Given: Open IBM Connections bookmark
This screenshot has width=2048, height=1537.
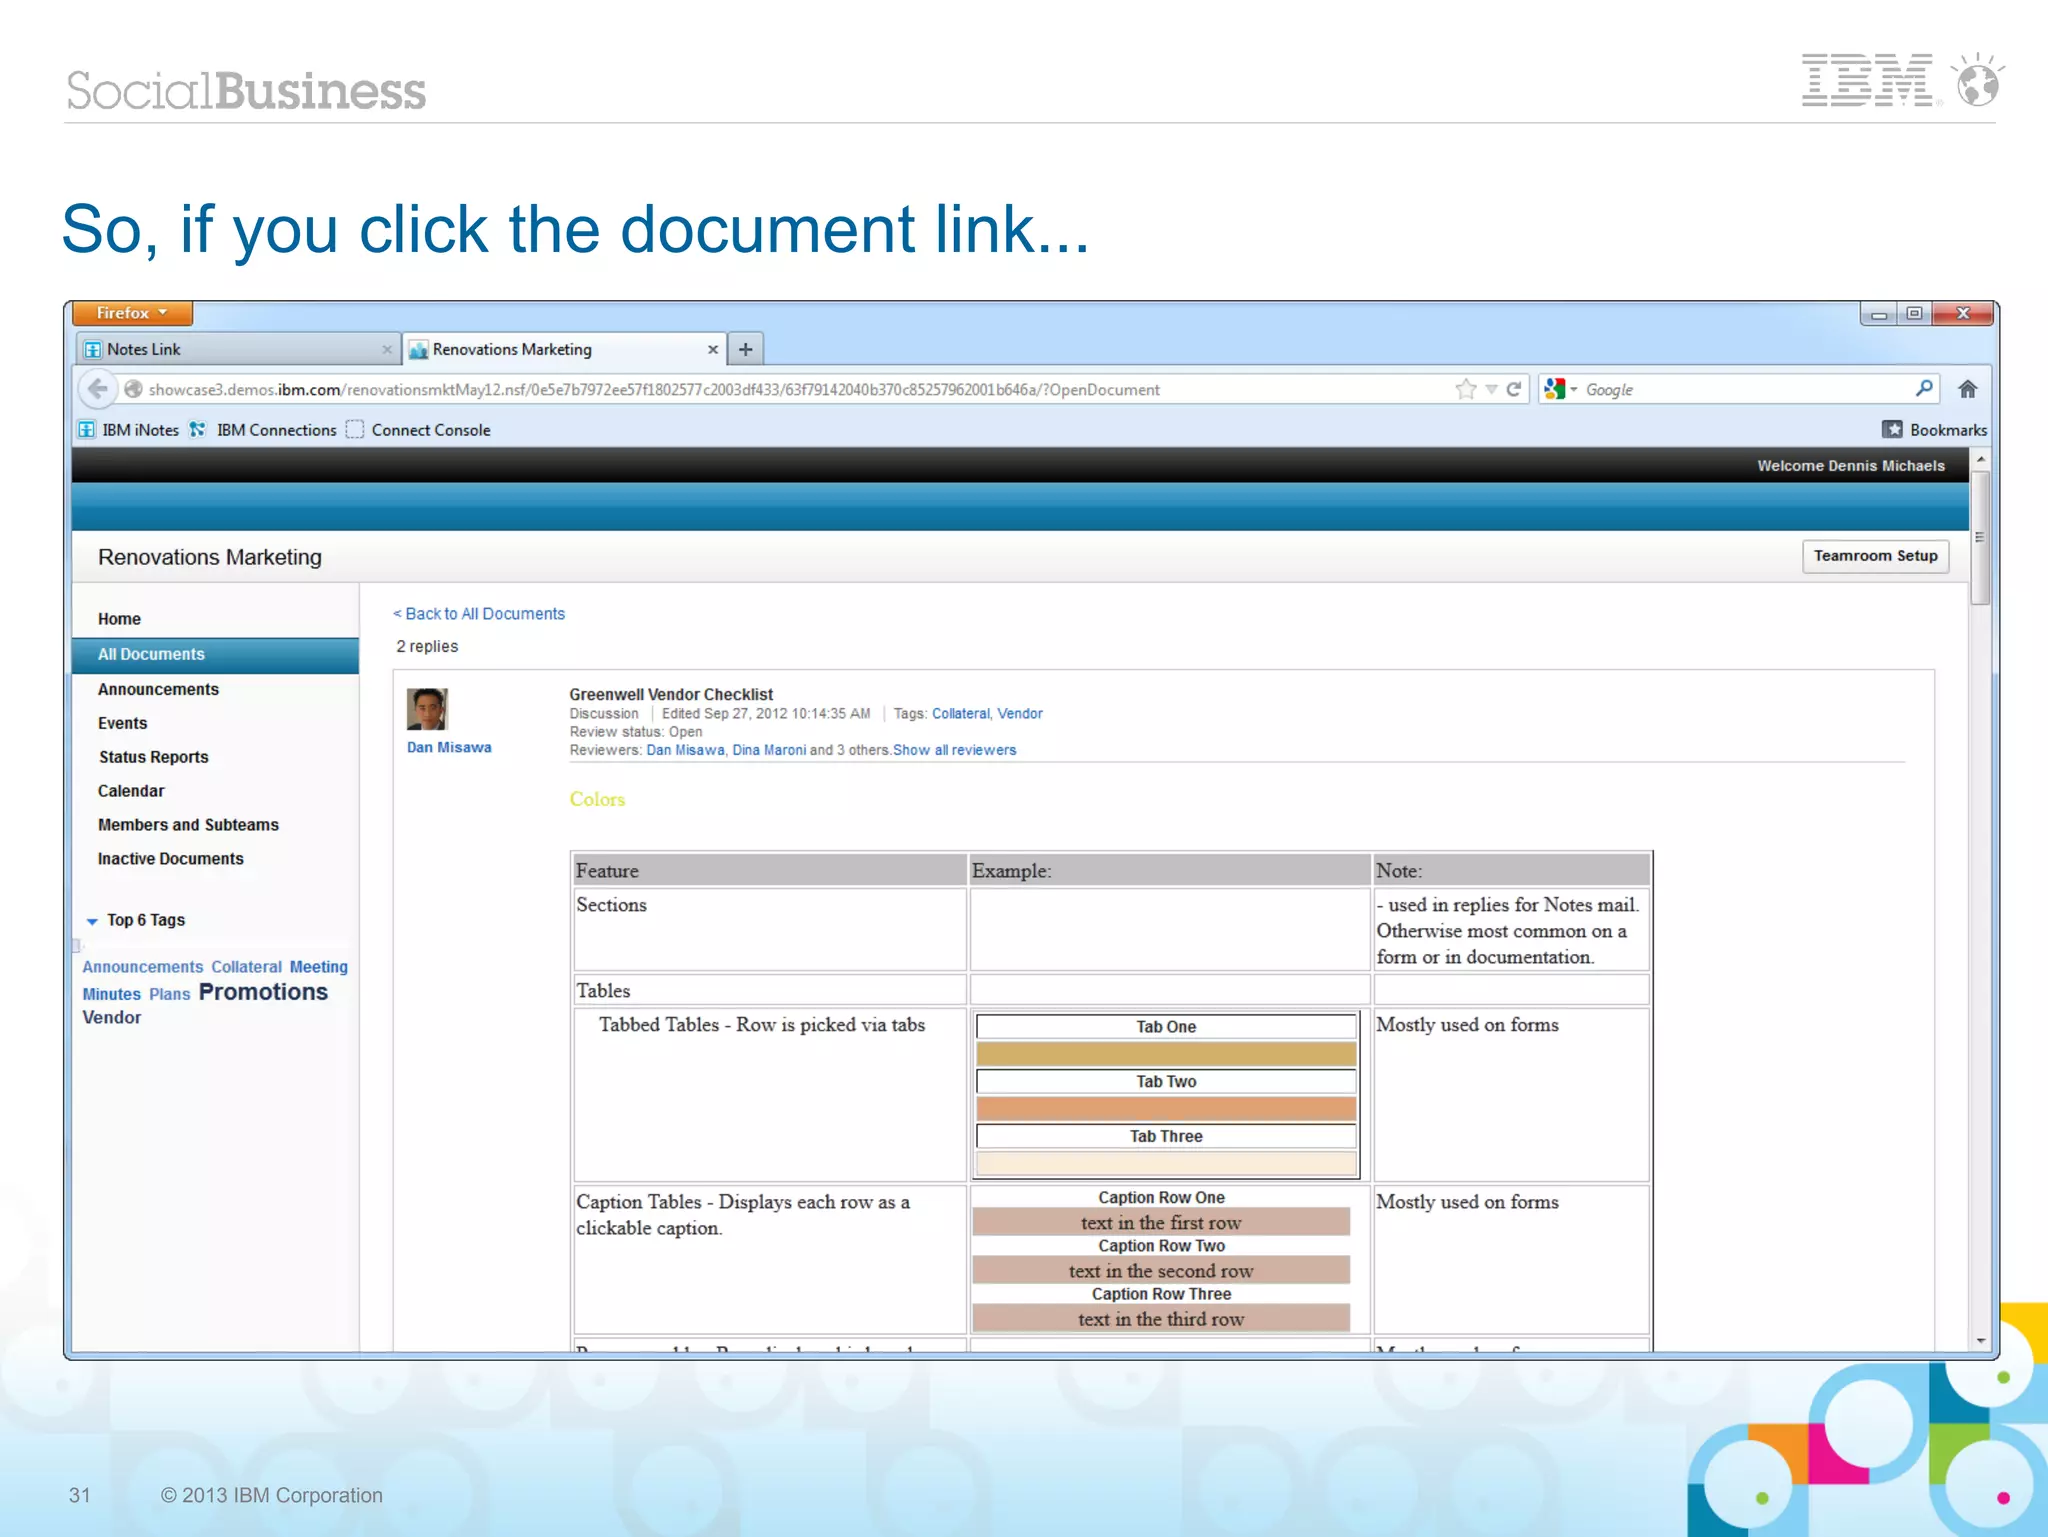Looking at the screenshot, I should click(x=263, y=430).
